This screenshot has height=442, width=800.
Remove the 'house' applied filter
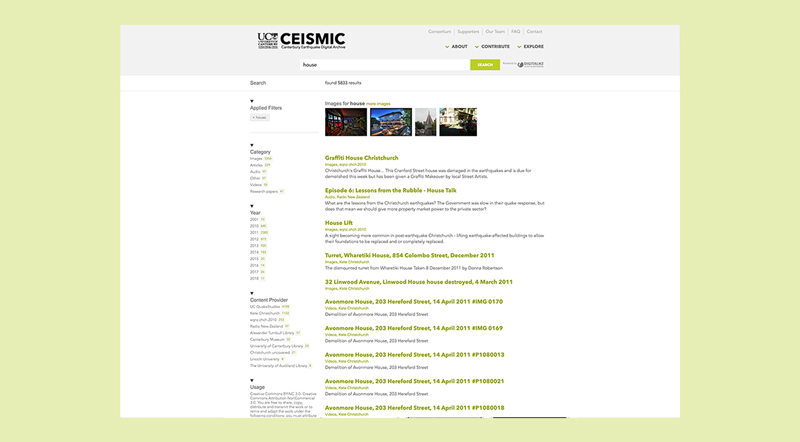tap(259, 117)
